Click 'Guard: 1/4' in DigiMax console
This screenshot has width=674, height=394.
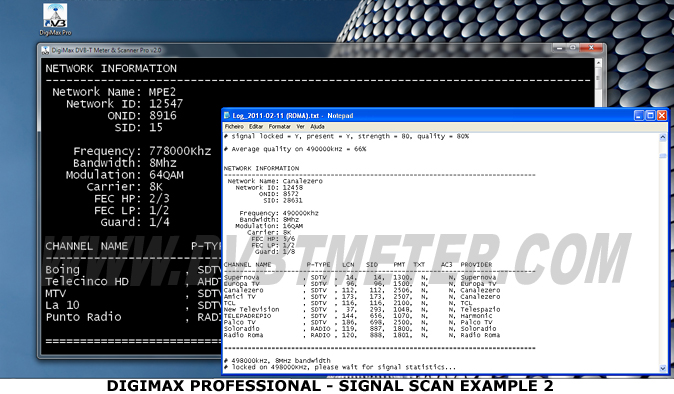coord(135,222)
